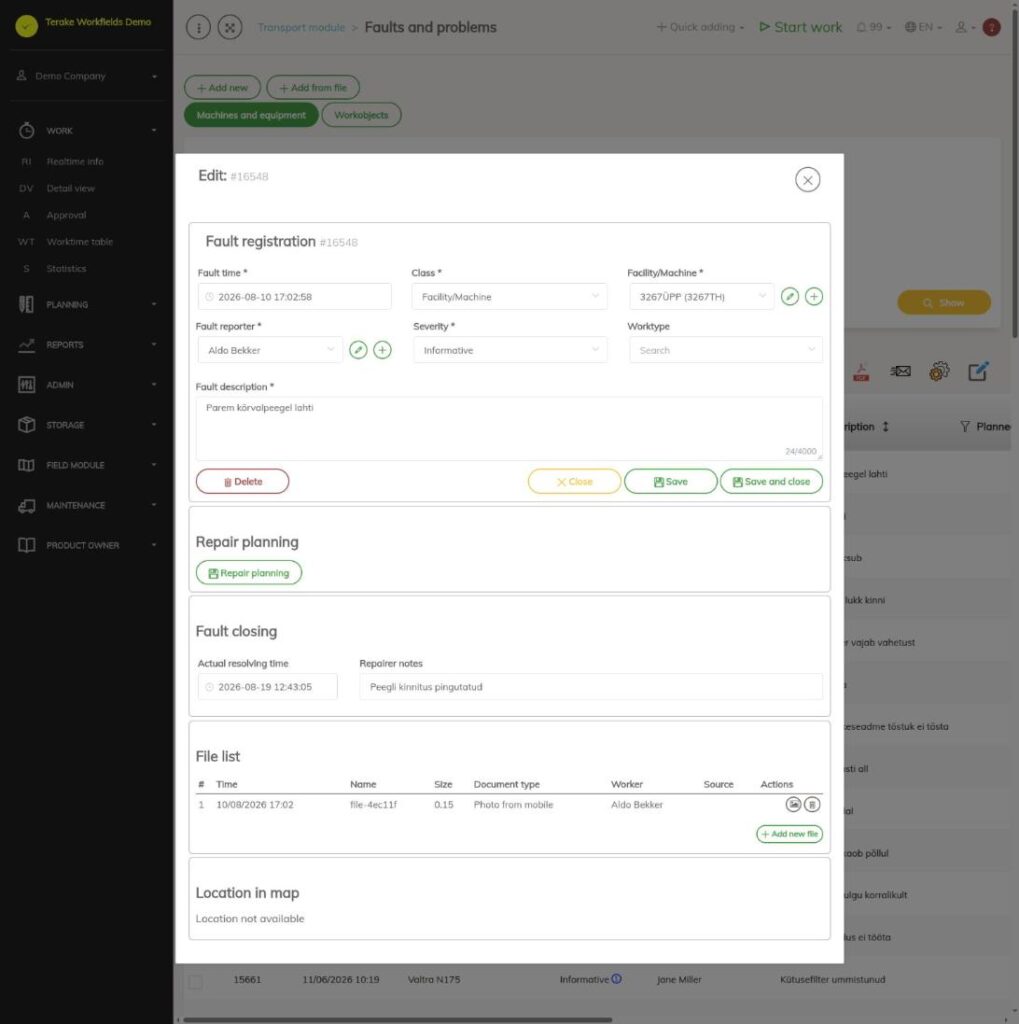Open the three-dot menu in top bar
The width and height of the screenshot is (1019, 1024).
tap(199, 27)
